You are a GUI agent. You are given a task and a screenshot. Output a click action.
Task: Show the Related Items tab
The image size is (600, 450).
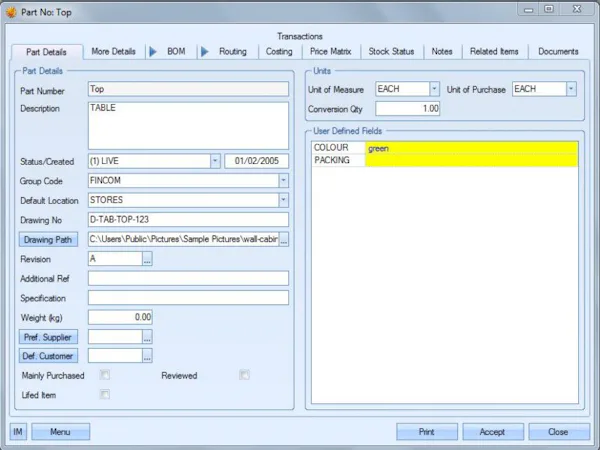click(x=494, y=51)
